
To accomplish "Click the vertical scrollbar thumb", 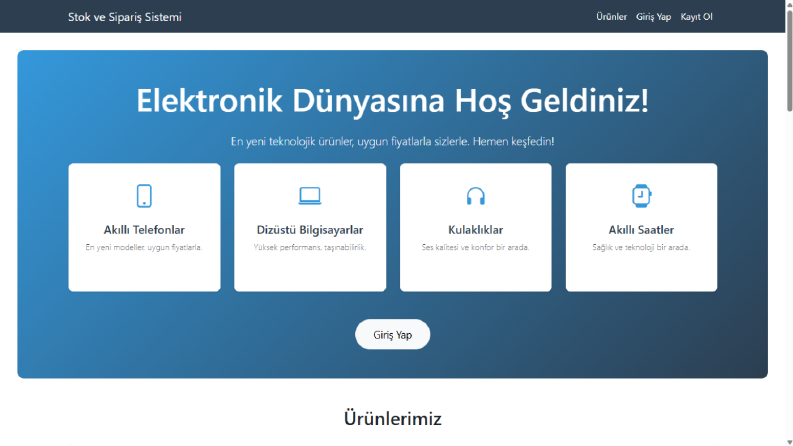I will coord(789,60).
